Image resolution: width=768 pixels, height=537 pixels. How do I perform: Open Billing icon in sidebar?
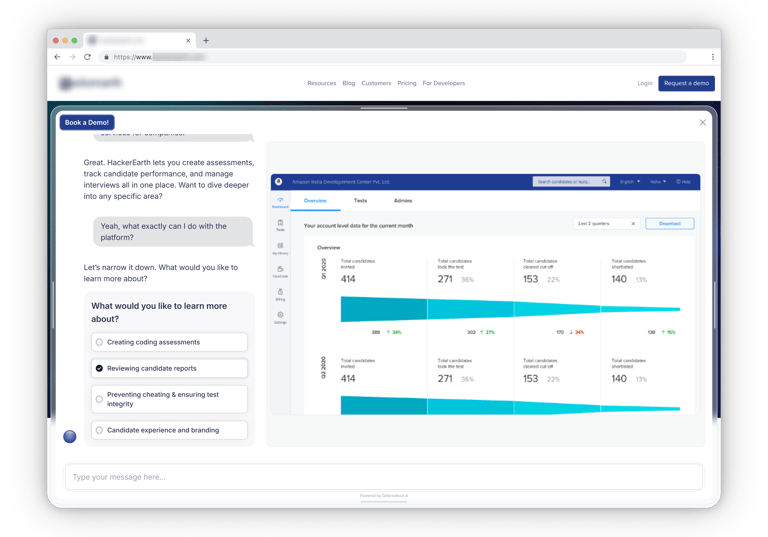point(280,294)
